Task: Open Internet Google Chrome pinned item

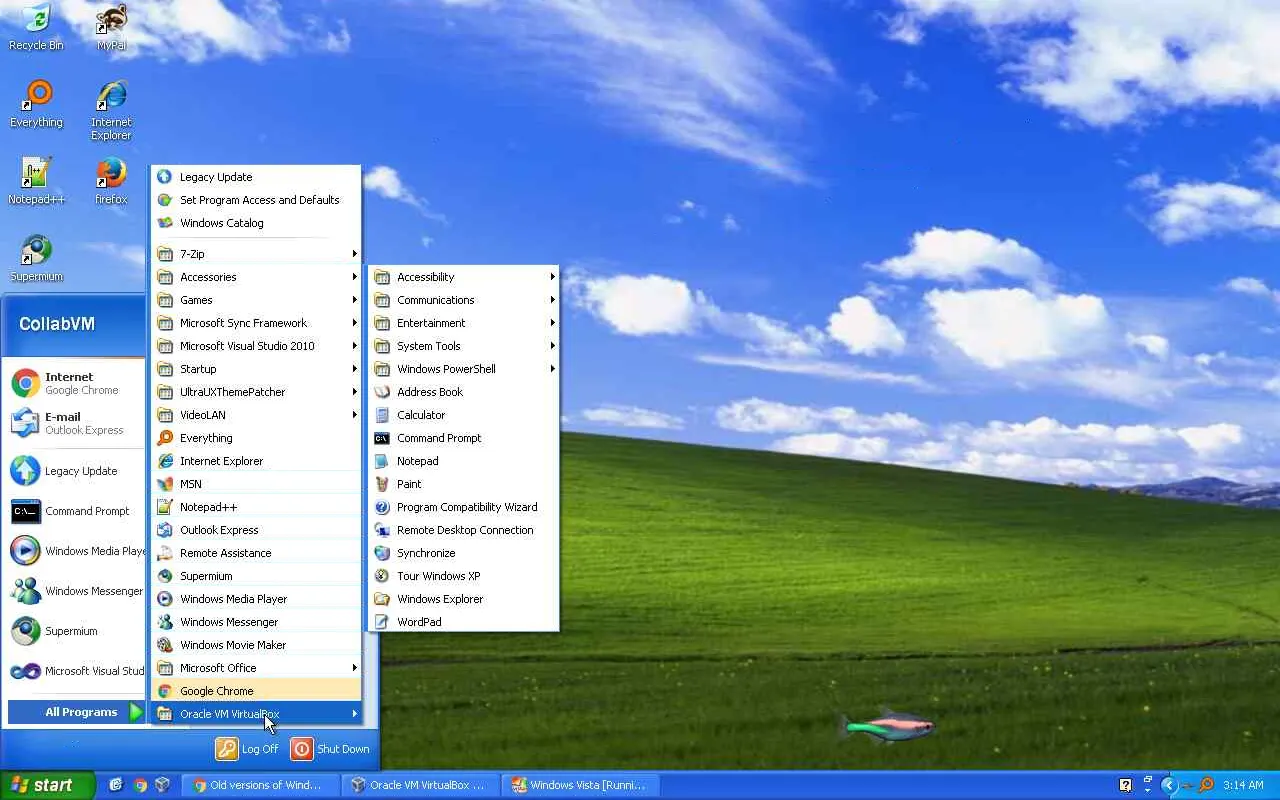Action: click(x=76, y=383)
